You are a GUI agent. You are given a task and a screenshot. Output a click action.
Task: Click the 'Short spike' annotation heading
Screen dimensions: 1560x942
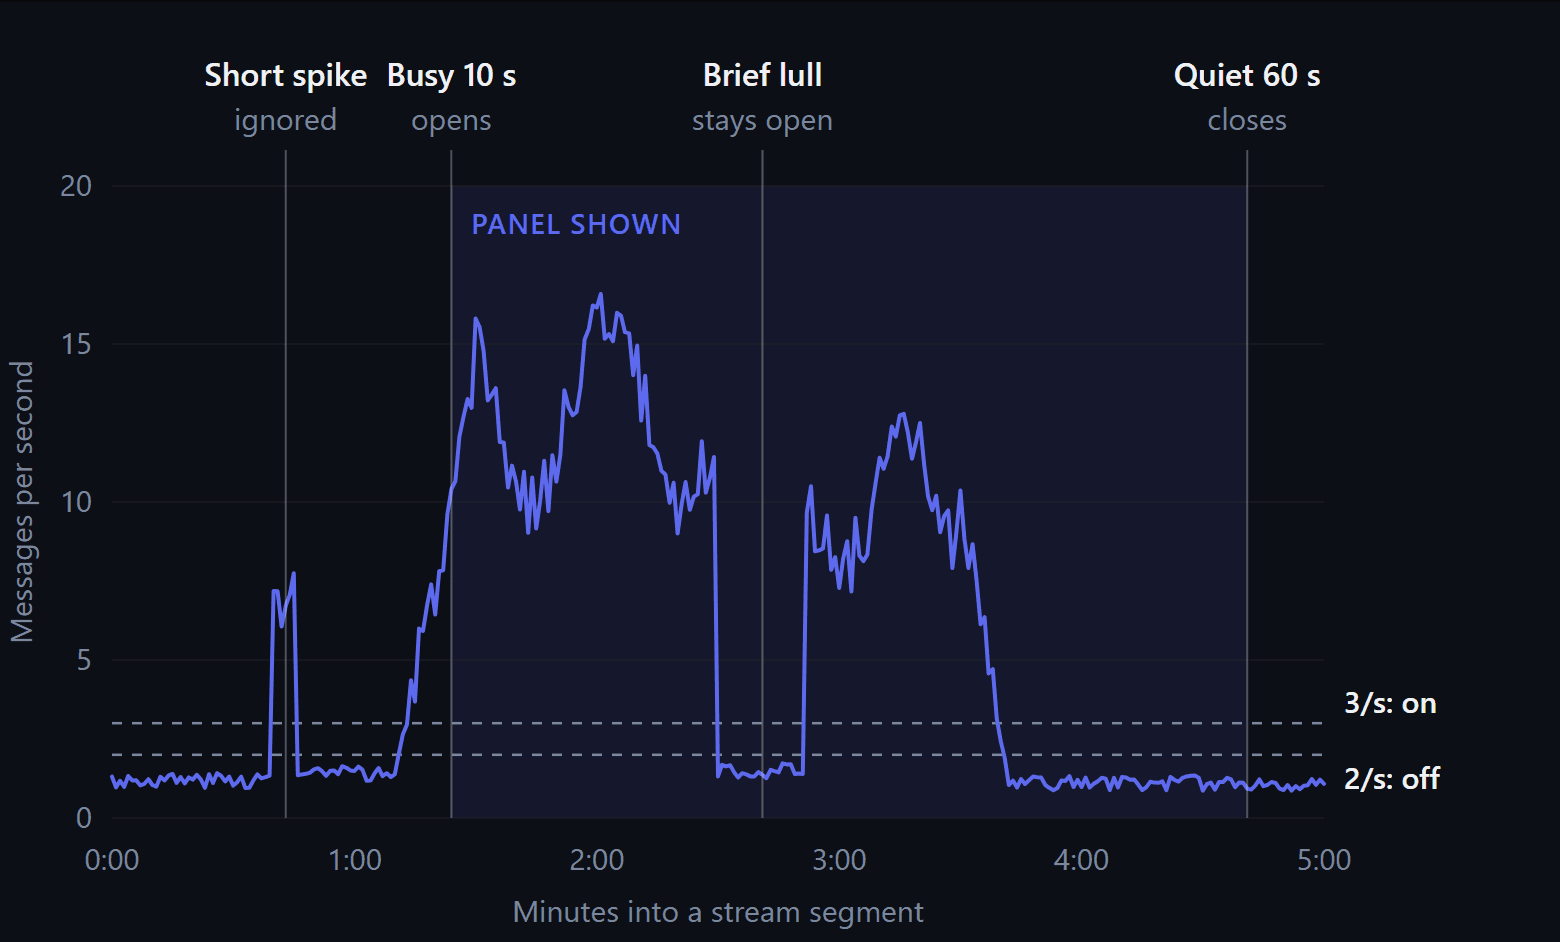coord(285,76)
